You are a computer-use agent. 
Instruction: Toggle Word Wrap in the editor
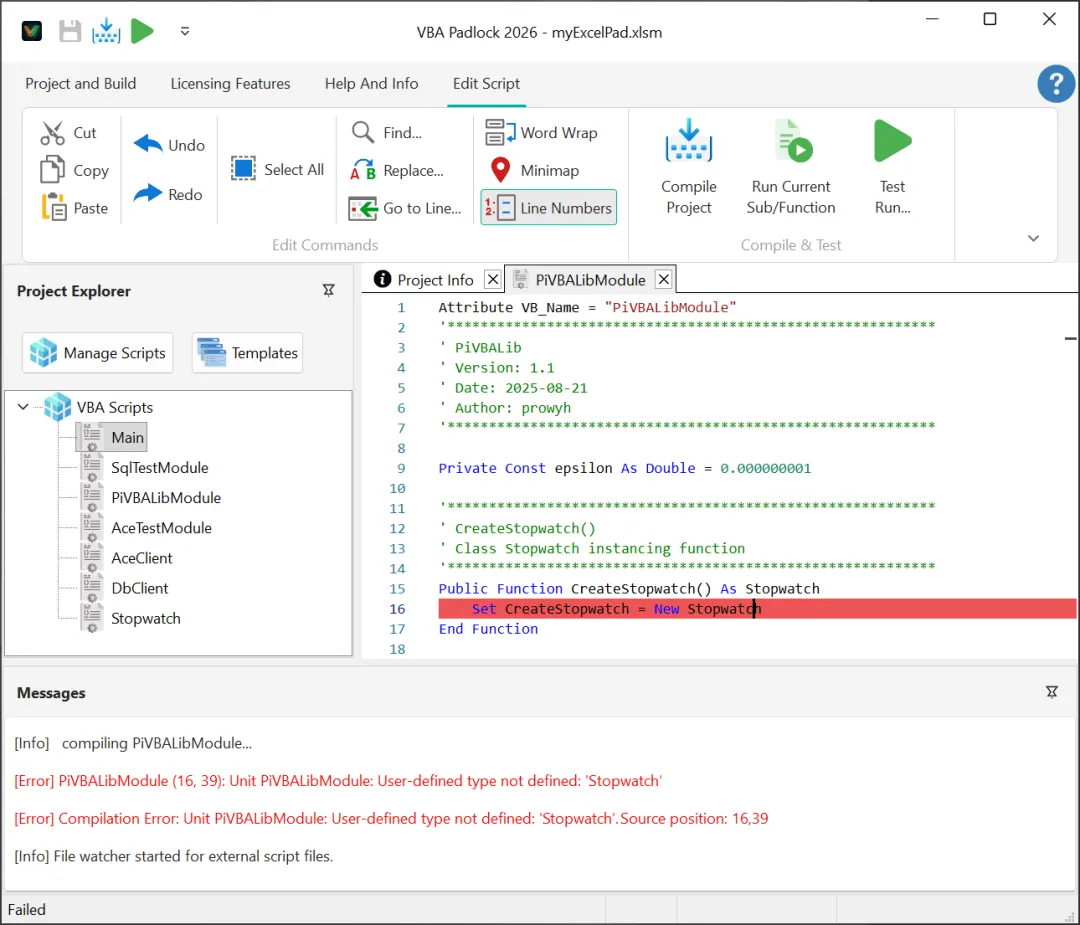(541, 132)
